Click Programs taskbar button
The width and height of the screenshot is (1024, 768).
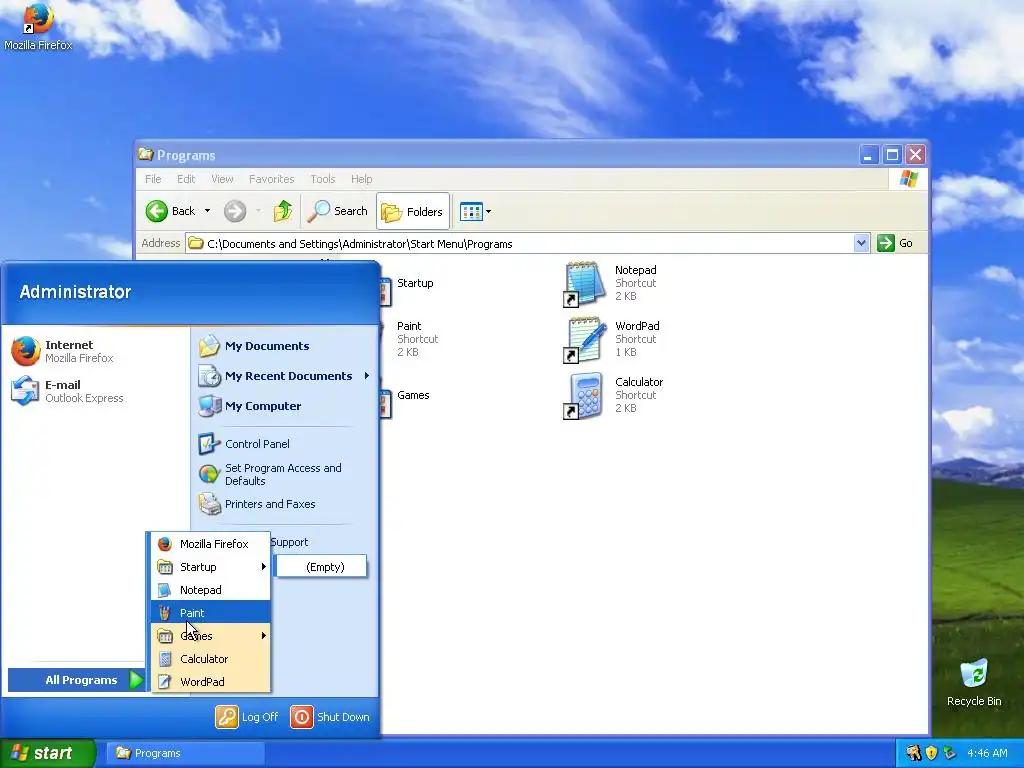point(185,753)
